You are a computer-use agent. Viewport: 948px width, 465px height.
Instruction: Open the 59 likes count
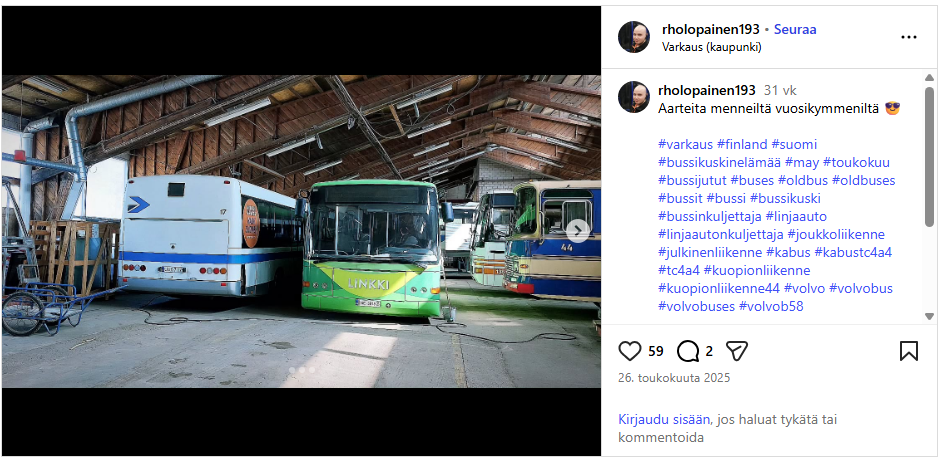[x=656, y=351]
